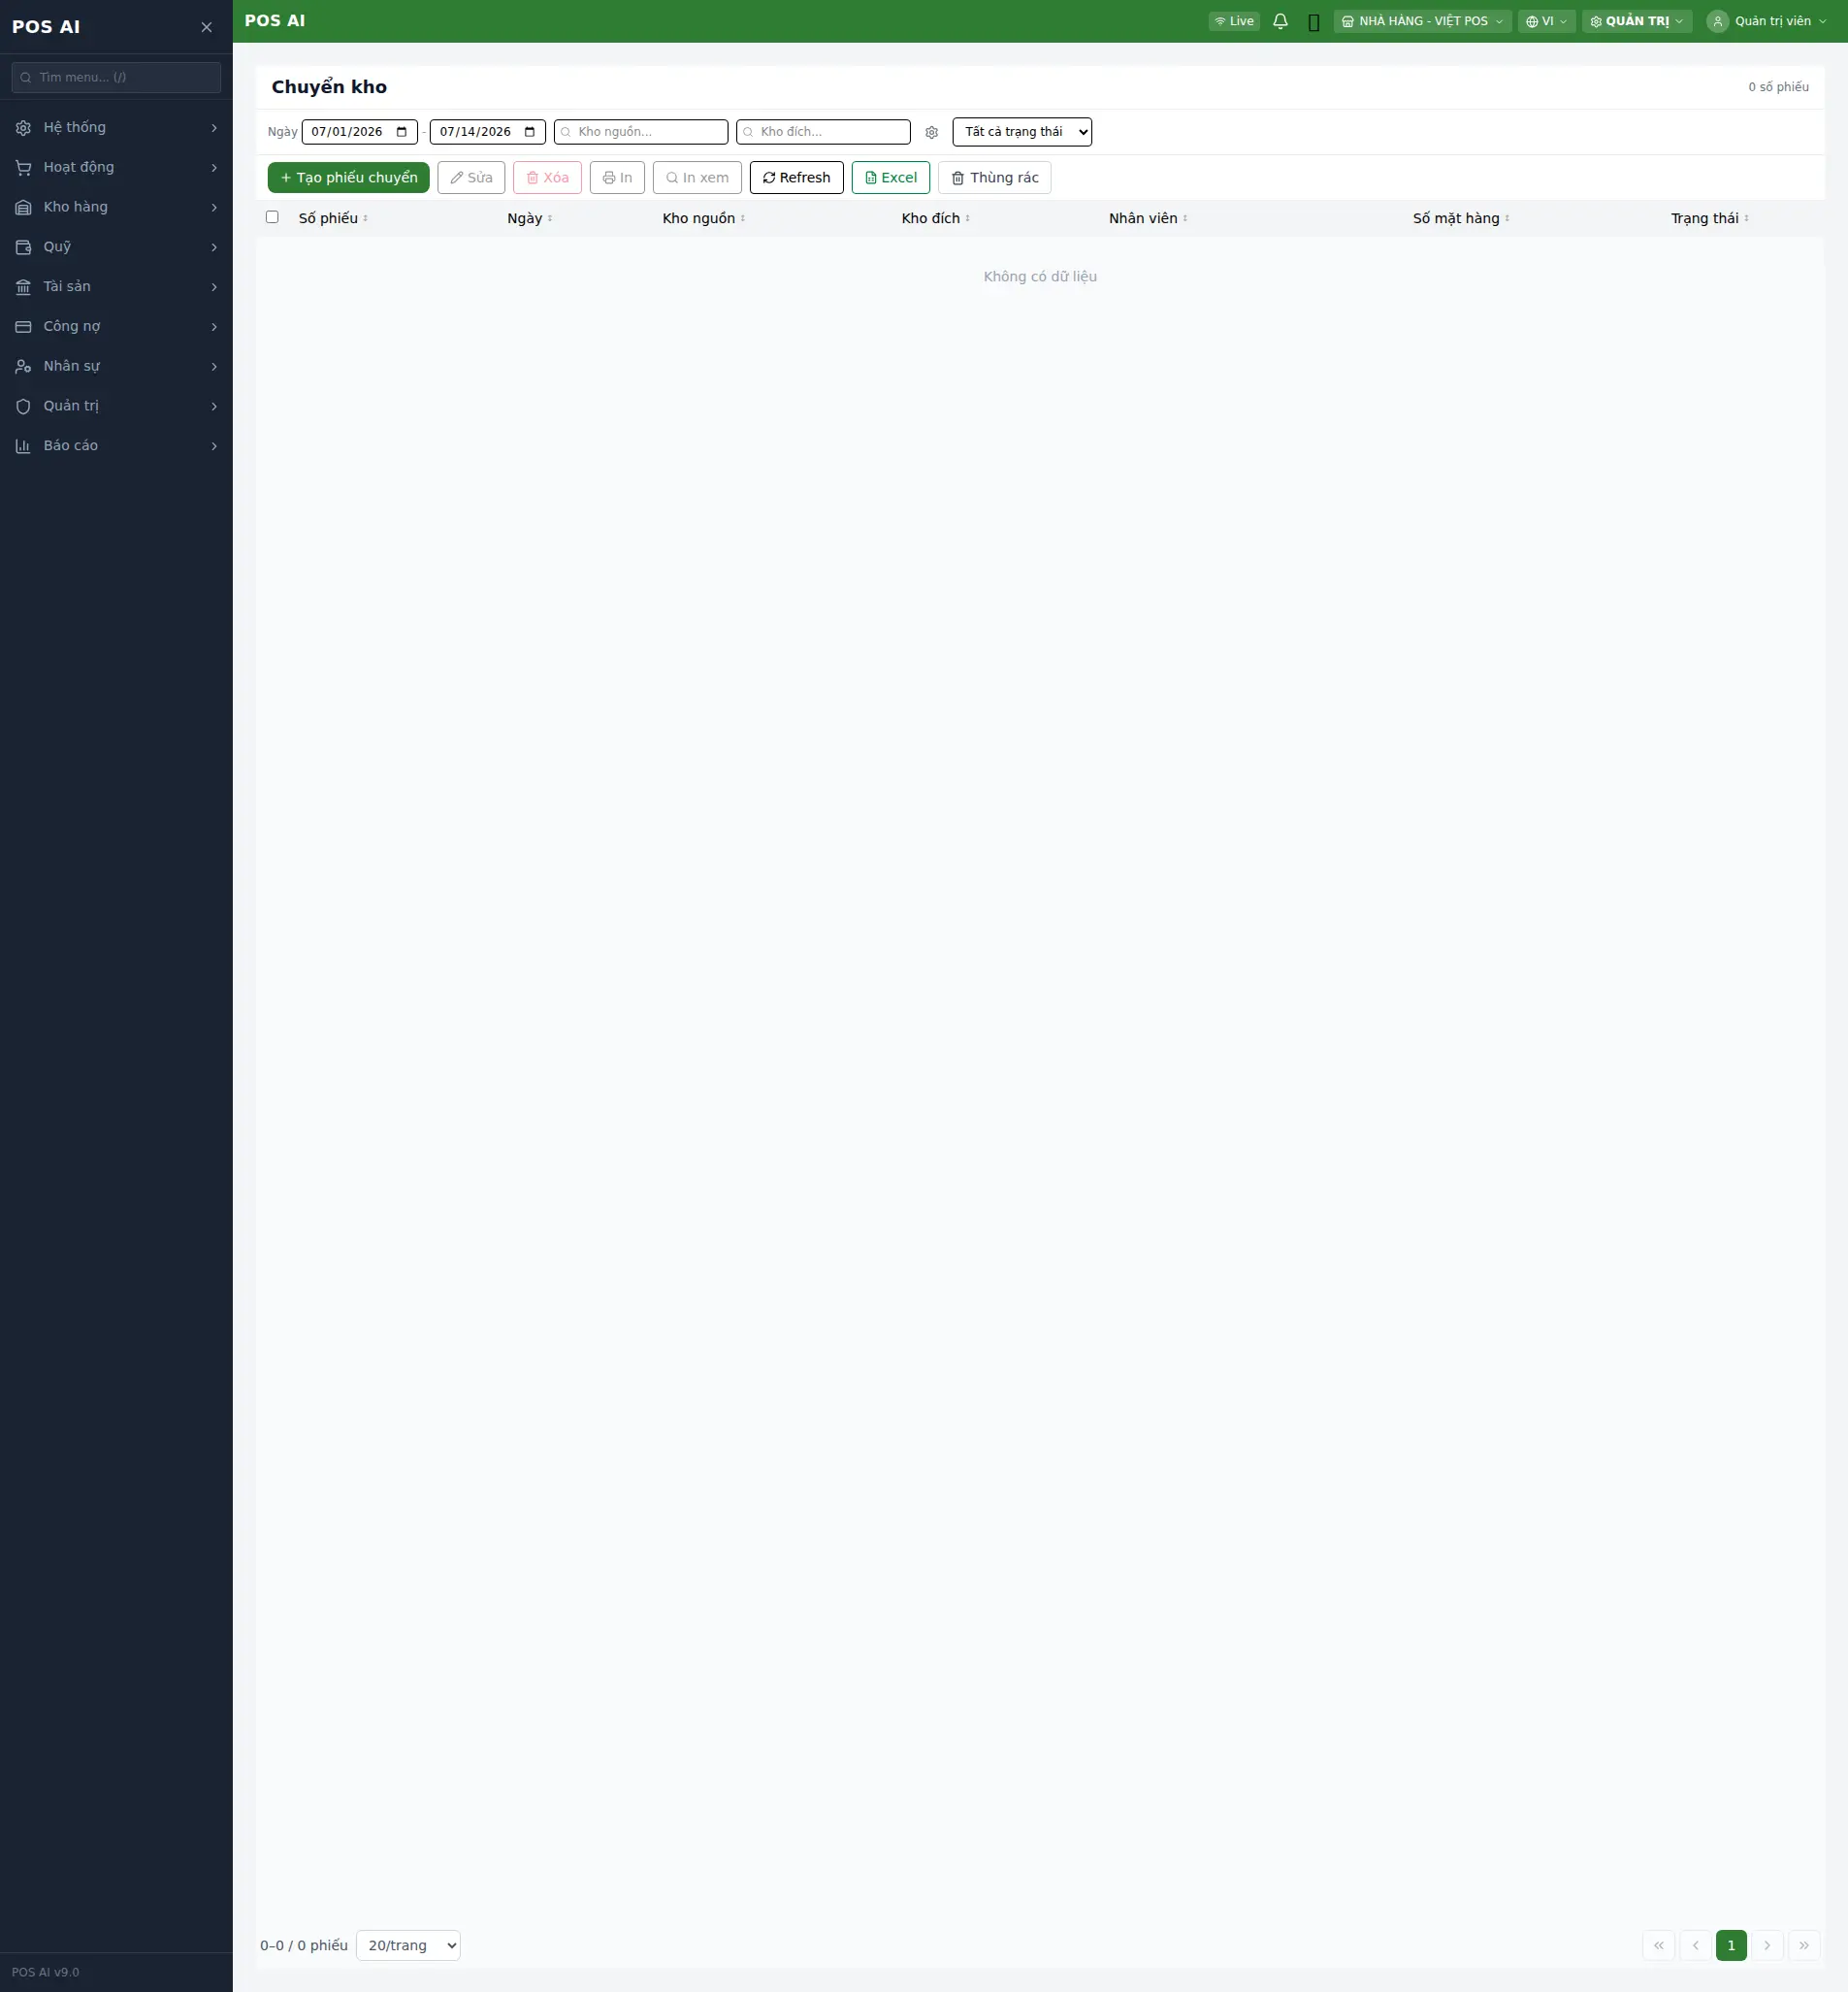The image size is (1848, 1992).
Task: Expand the Kho hàng menu
Action: point(116,207)
